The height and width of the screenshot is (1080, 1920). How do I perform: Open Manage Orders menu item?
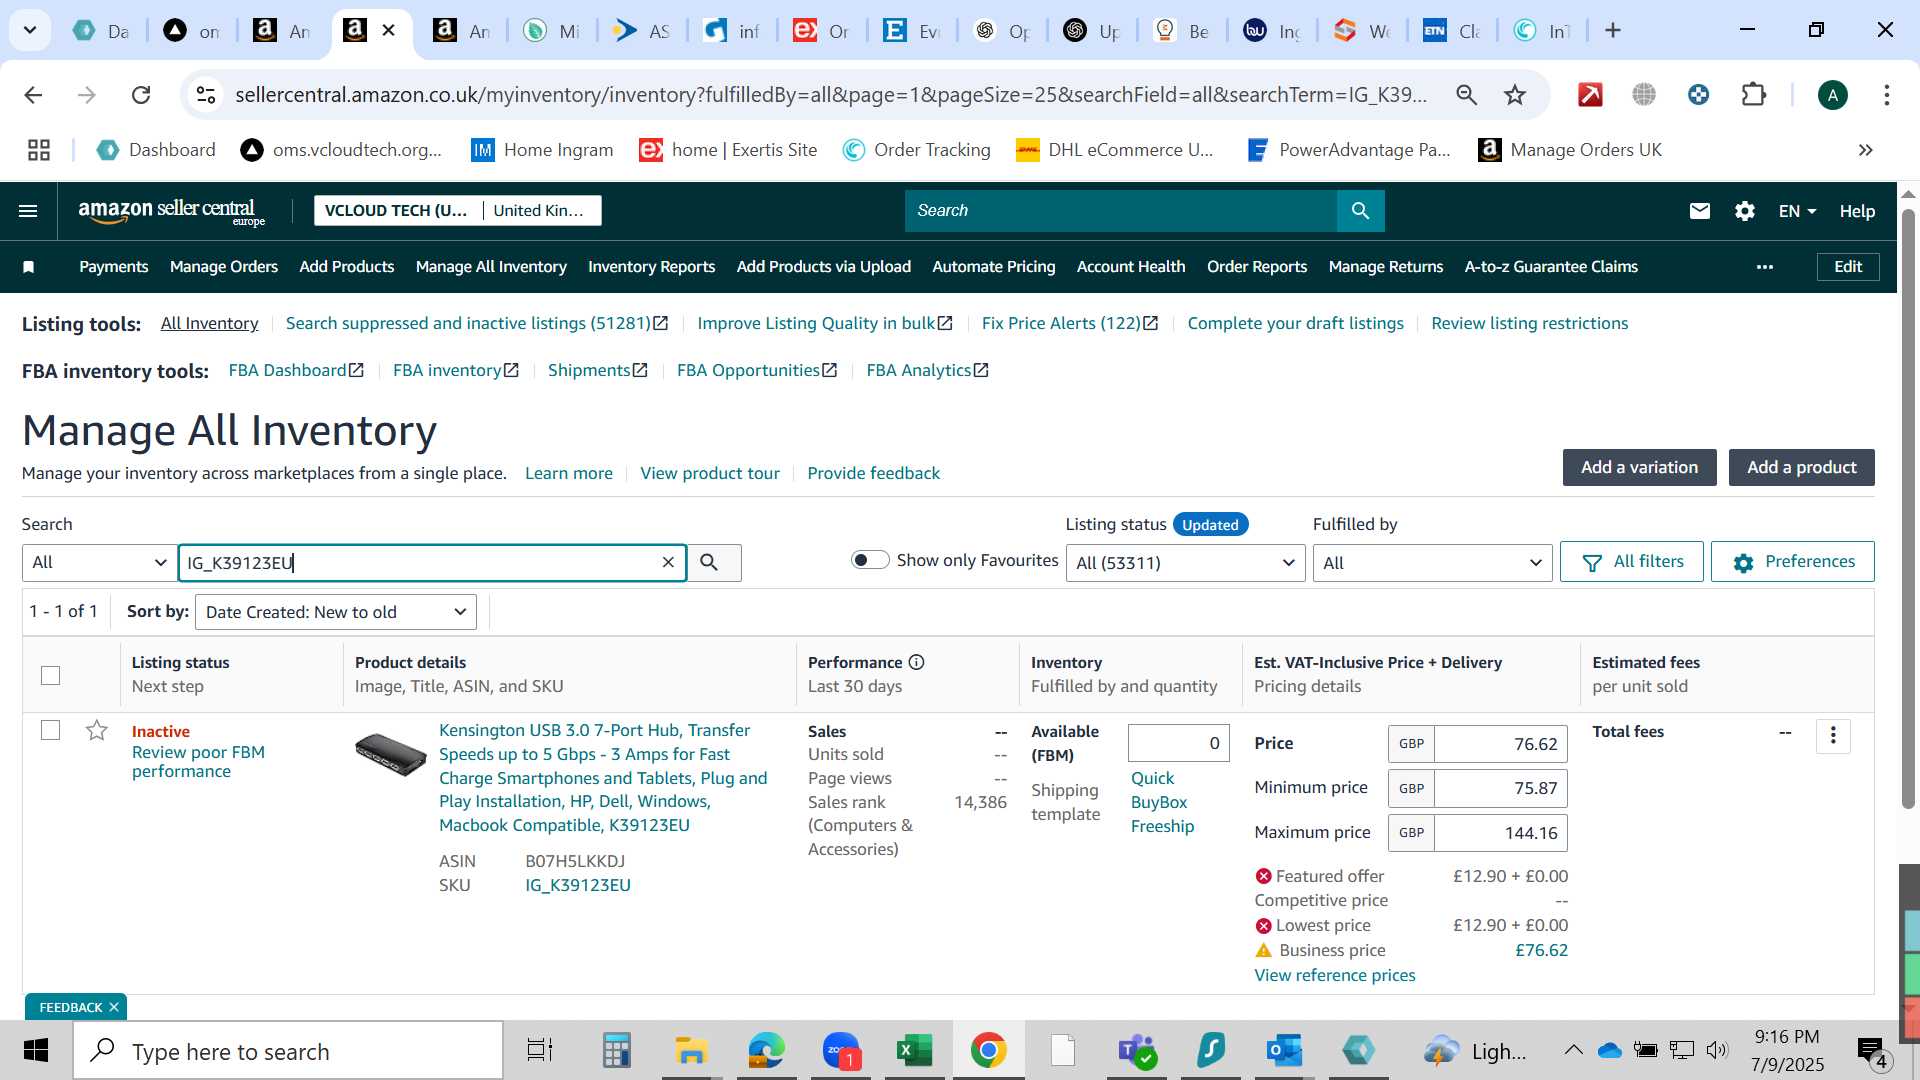coord(224,267)
